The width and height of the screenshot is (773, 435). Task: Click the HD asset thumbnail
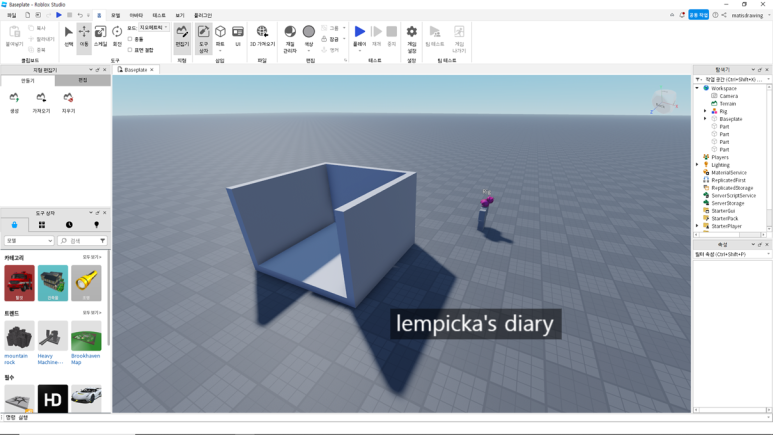coord(53,399)
